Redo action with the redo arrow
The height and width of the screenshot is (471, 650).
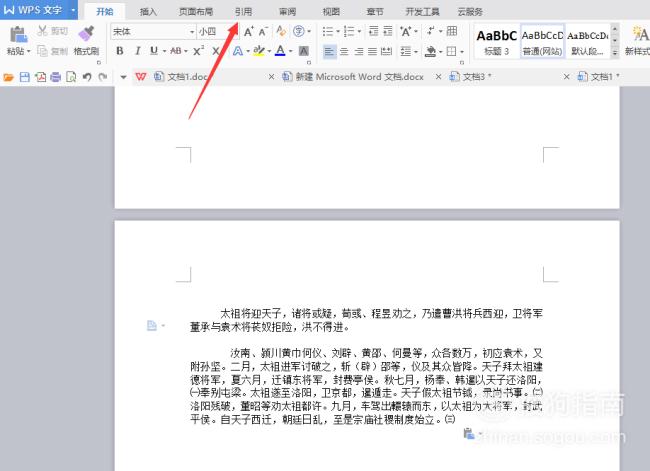(x=103, y=77)
